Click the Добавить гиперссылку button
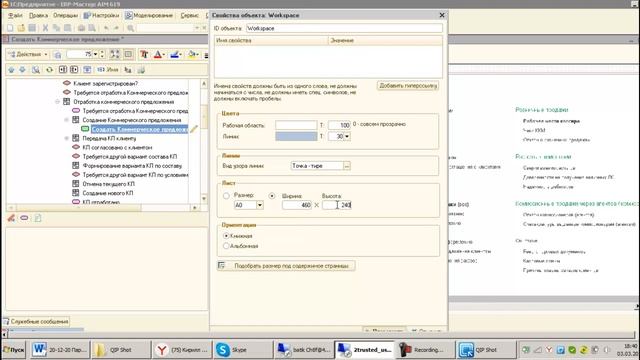Image resolution: width=640 pixels, height=360 pixels. [408, 86]
